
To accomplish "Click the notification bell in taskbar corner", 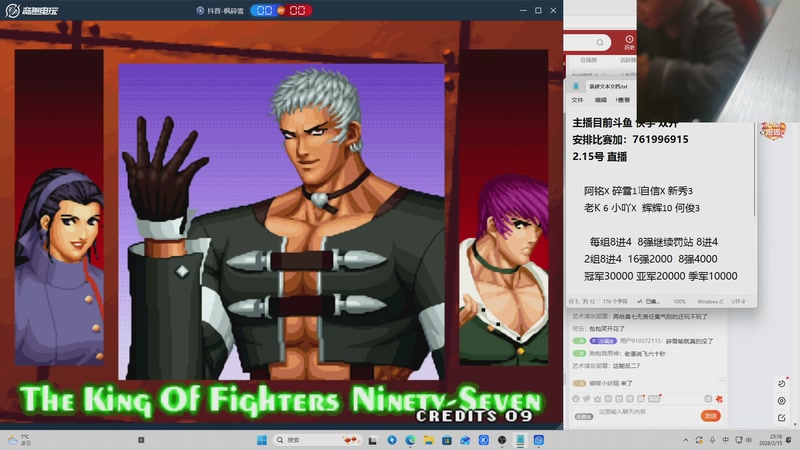I will pos(789,440).
